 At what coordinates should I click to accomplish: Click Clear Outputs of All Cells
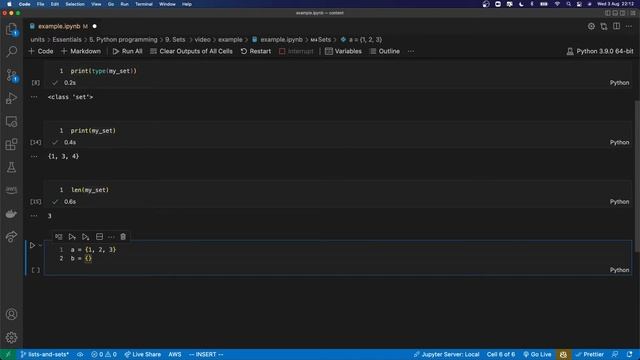point(191,51)
